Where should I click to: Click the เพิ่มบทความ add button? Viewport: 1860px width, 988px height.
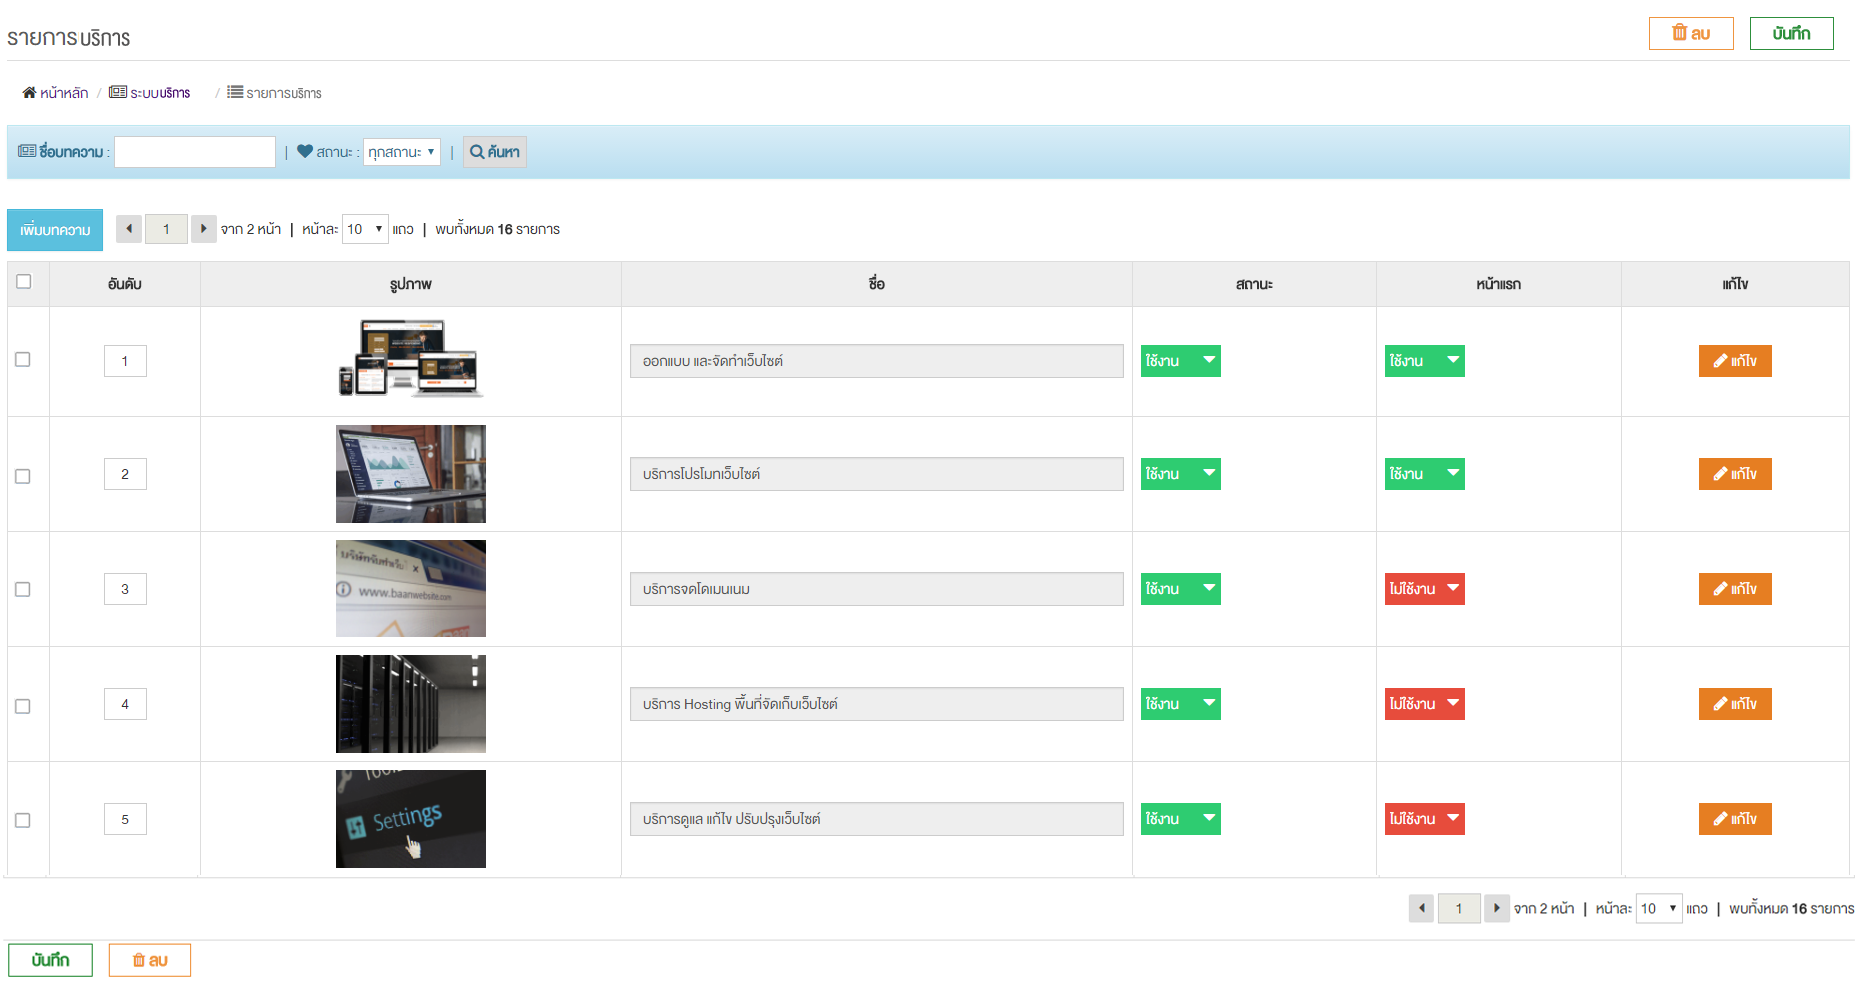point(55,230)
